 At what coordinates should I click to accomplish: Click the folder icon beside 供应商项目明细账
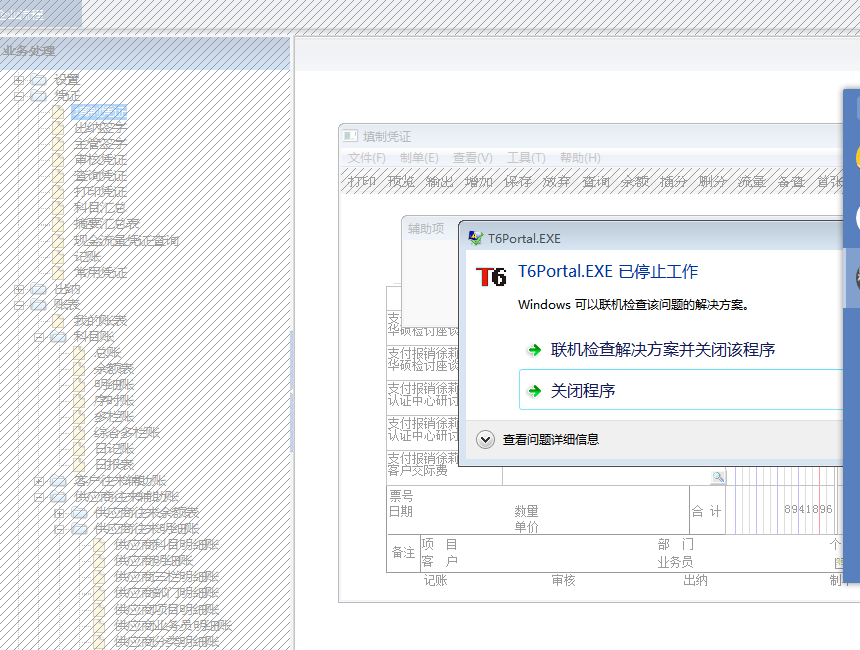click(x=99, y=609)
